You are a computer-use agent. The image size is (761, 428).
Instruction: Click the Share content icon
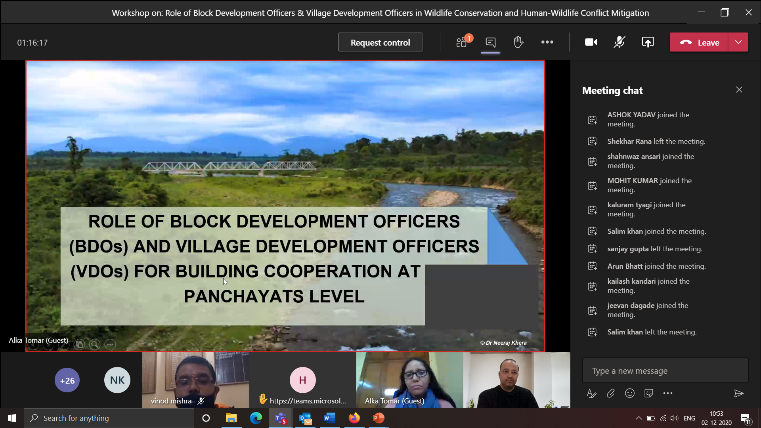click(x=647, y=42)
